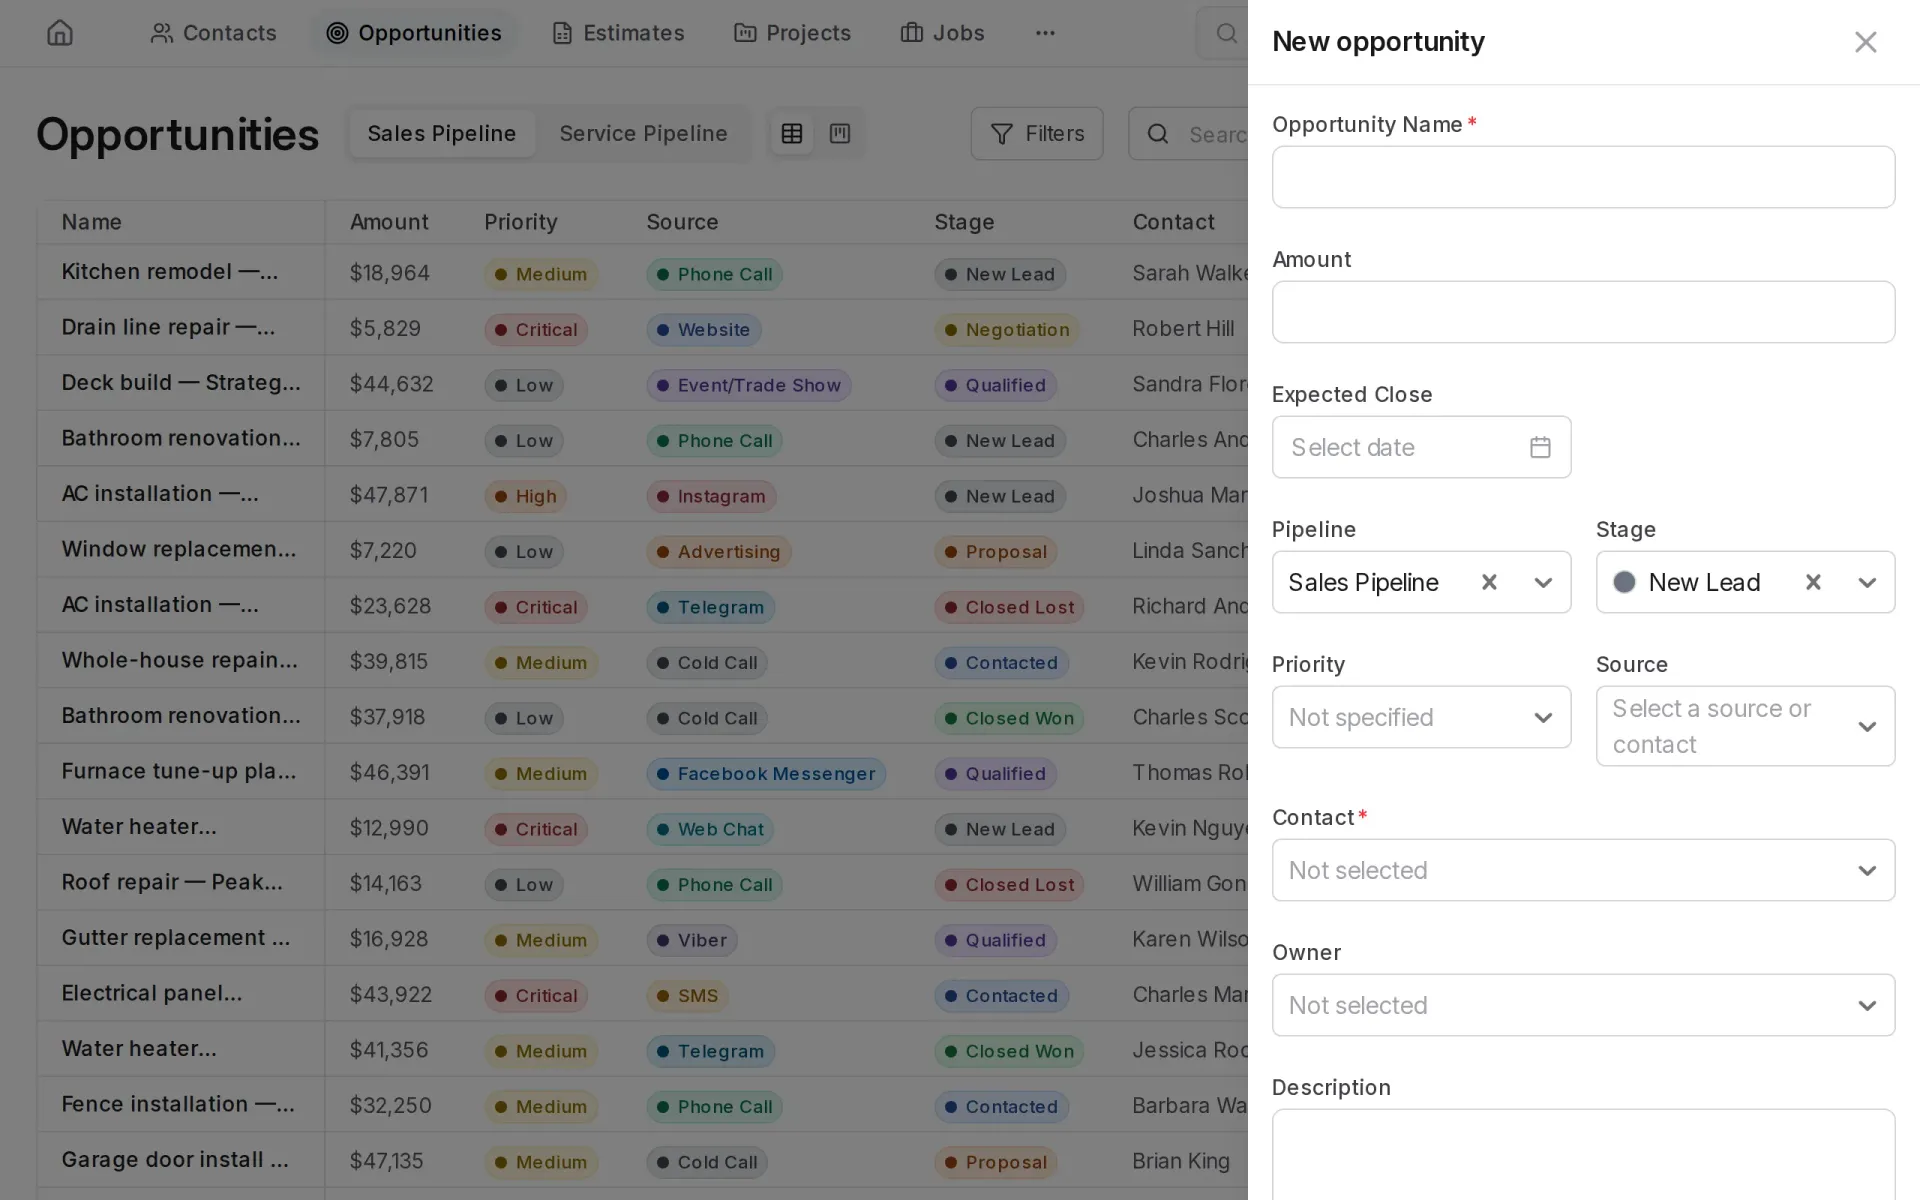Open the Projects nav item
Screen dimensions: 1920x1200
click(x=793, y=33)
